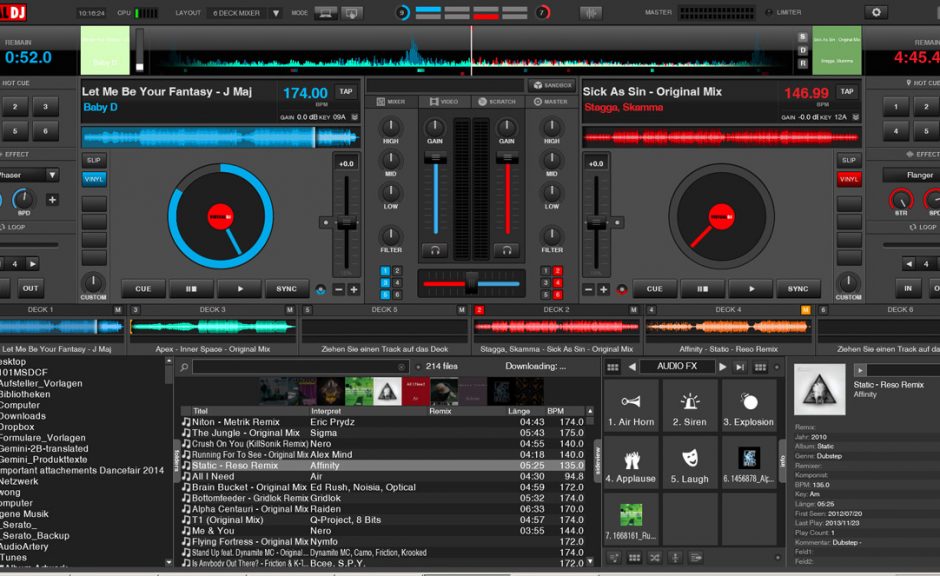The width and height of the screenshot is (940, 576).
Task: Open Sandbox mode above the mixer
Action: 551,85
